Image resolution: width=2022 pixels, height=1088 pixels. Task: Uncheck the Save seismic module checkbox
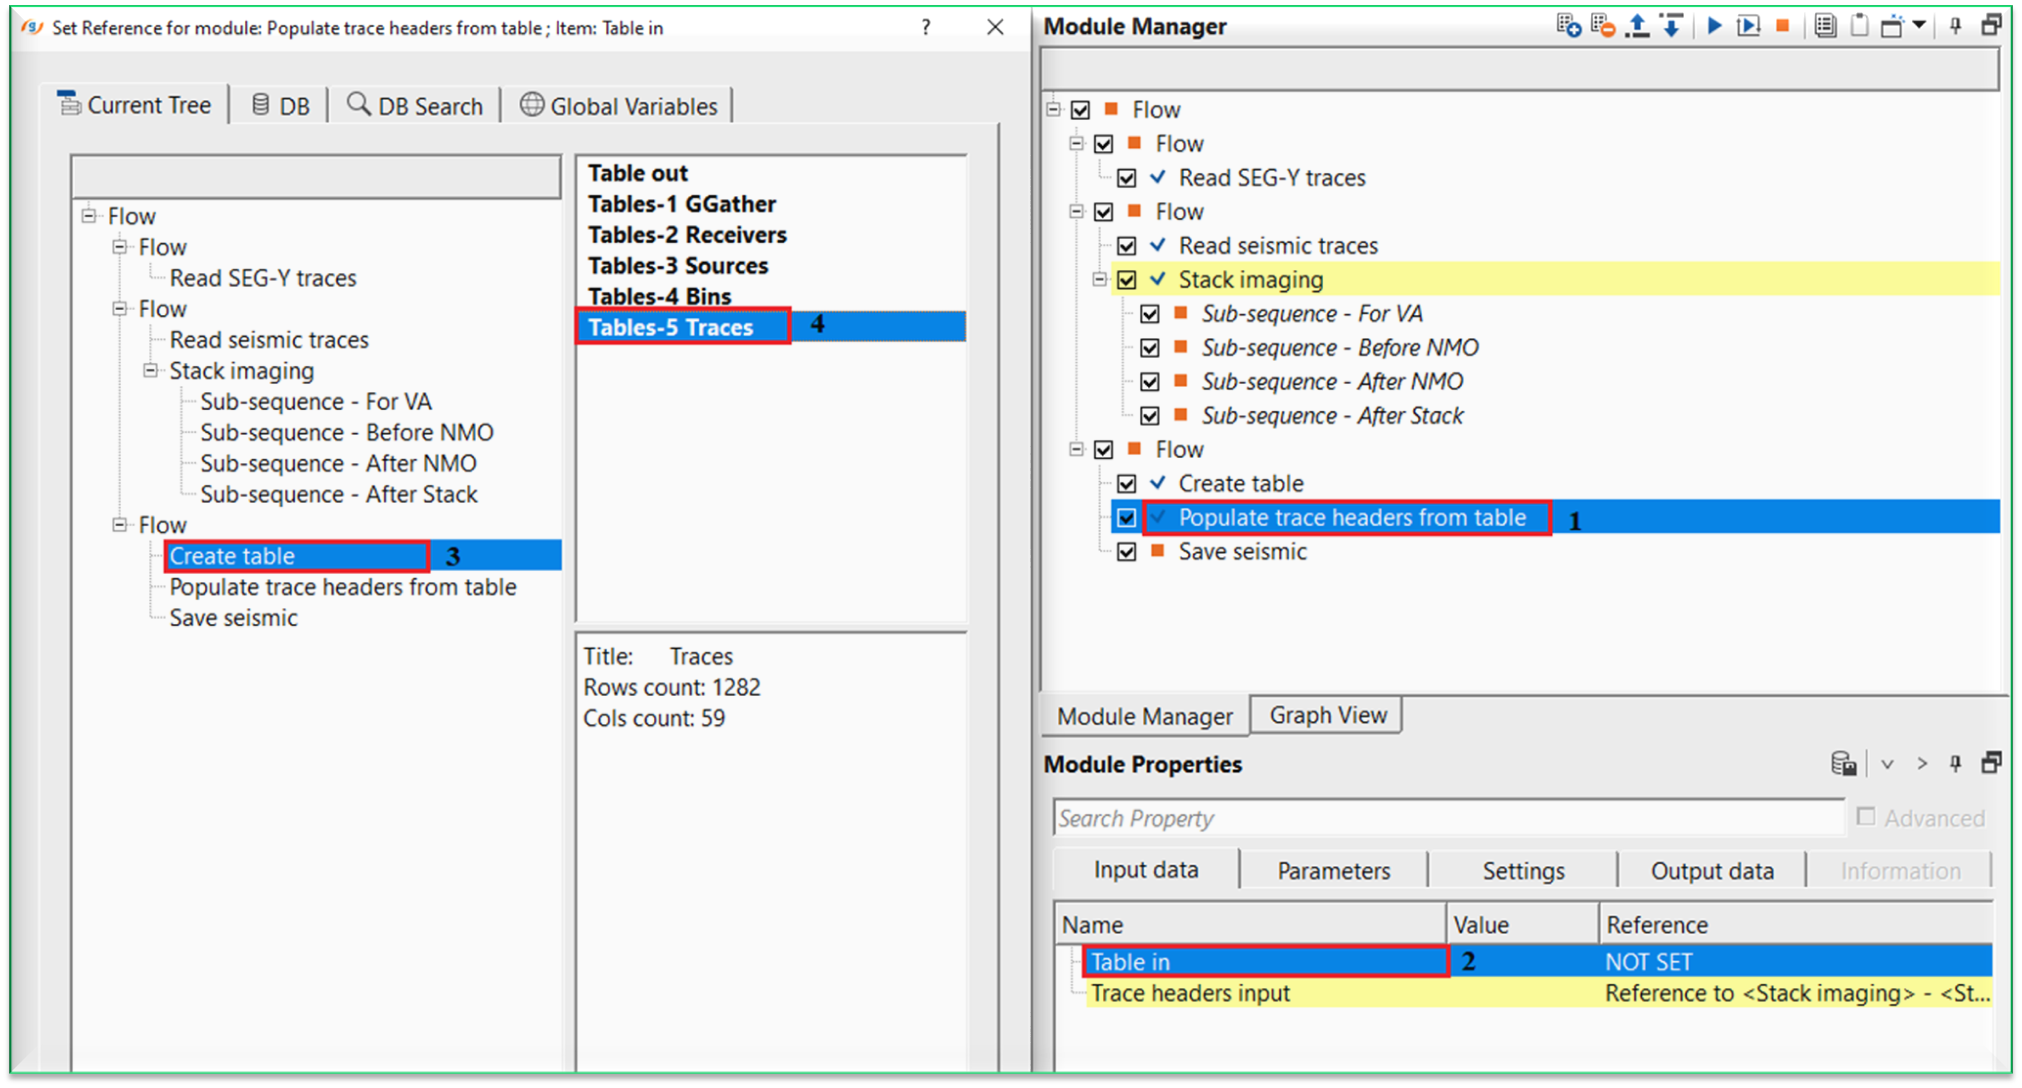1126,551
